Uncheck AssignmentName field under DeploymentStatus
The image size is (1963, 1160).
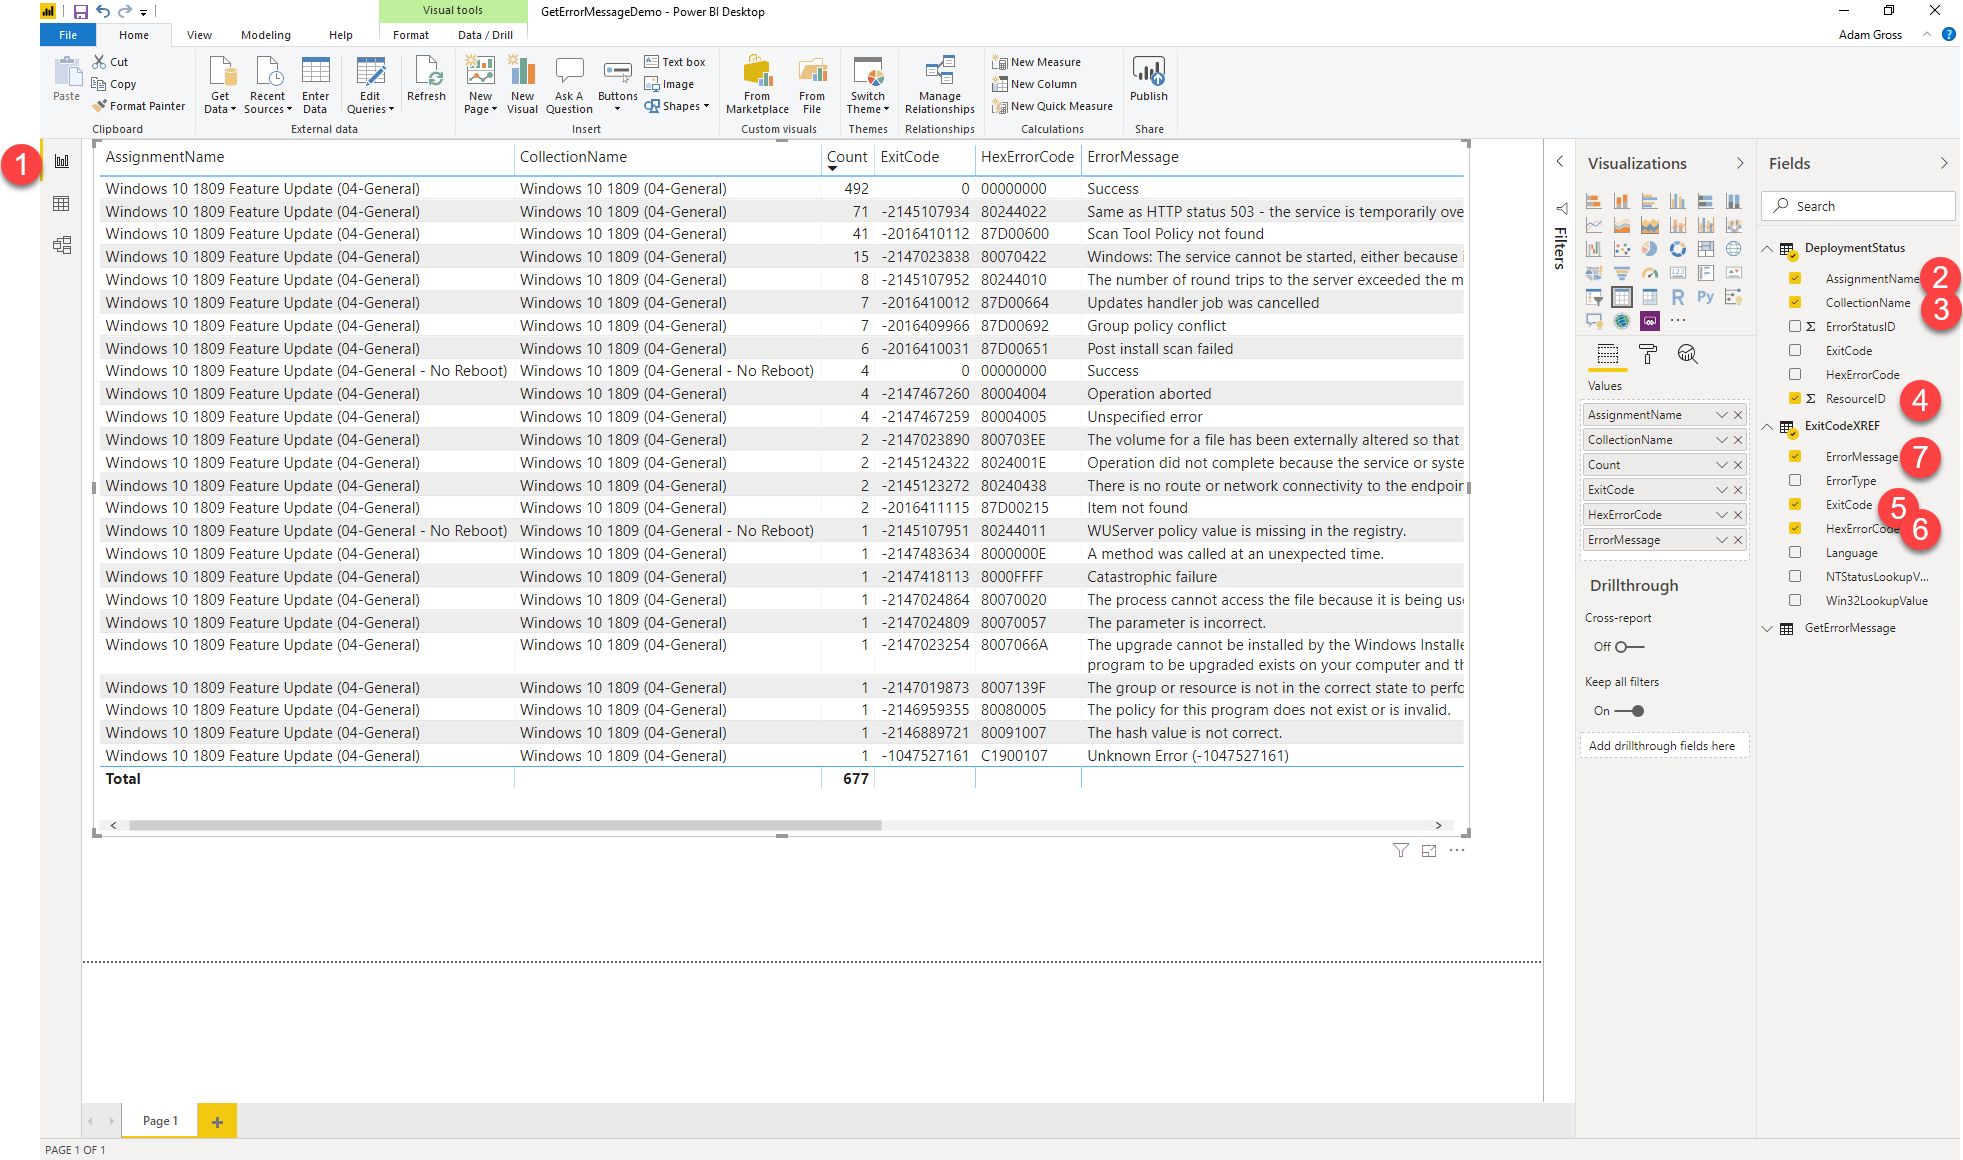click(1795, 278)
